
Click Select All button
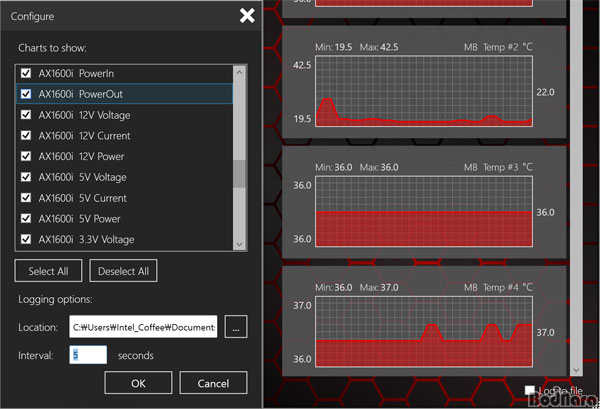[x=48, y=271]
